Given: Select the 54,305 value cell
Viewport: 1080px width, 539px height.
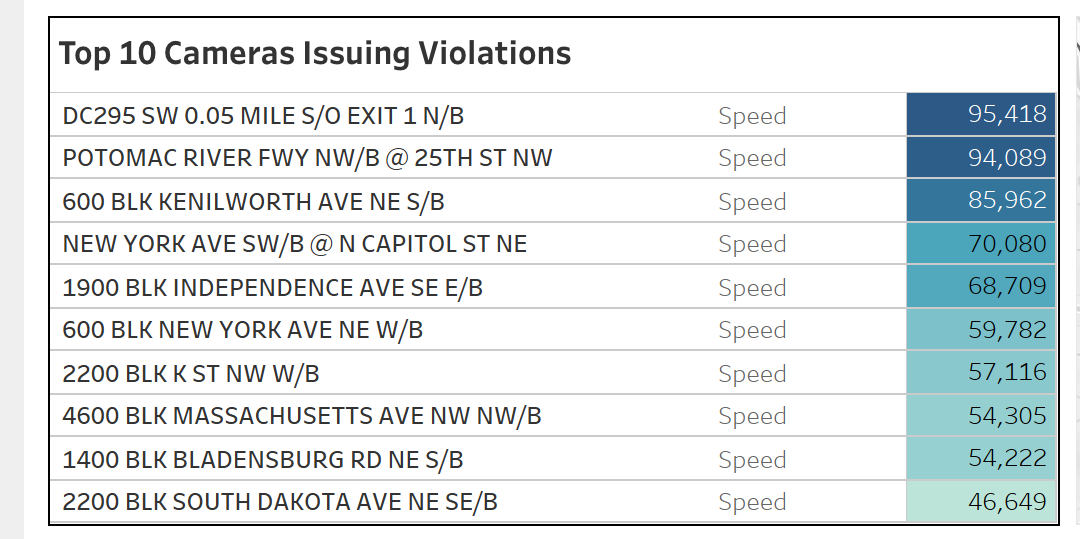Looking at the screenshot, I should pyautogui.click(x=981, y=416).
